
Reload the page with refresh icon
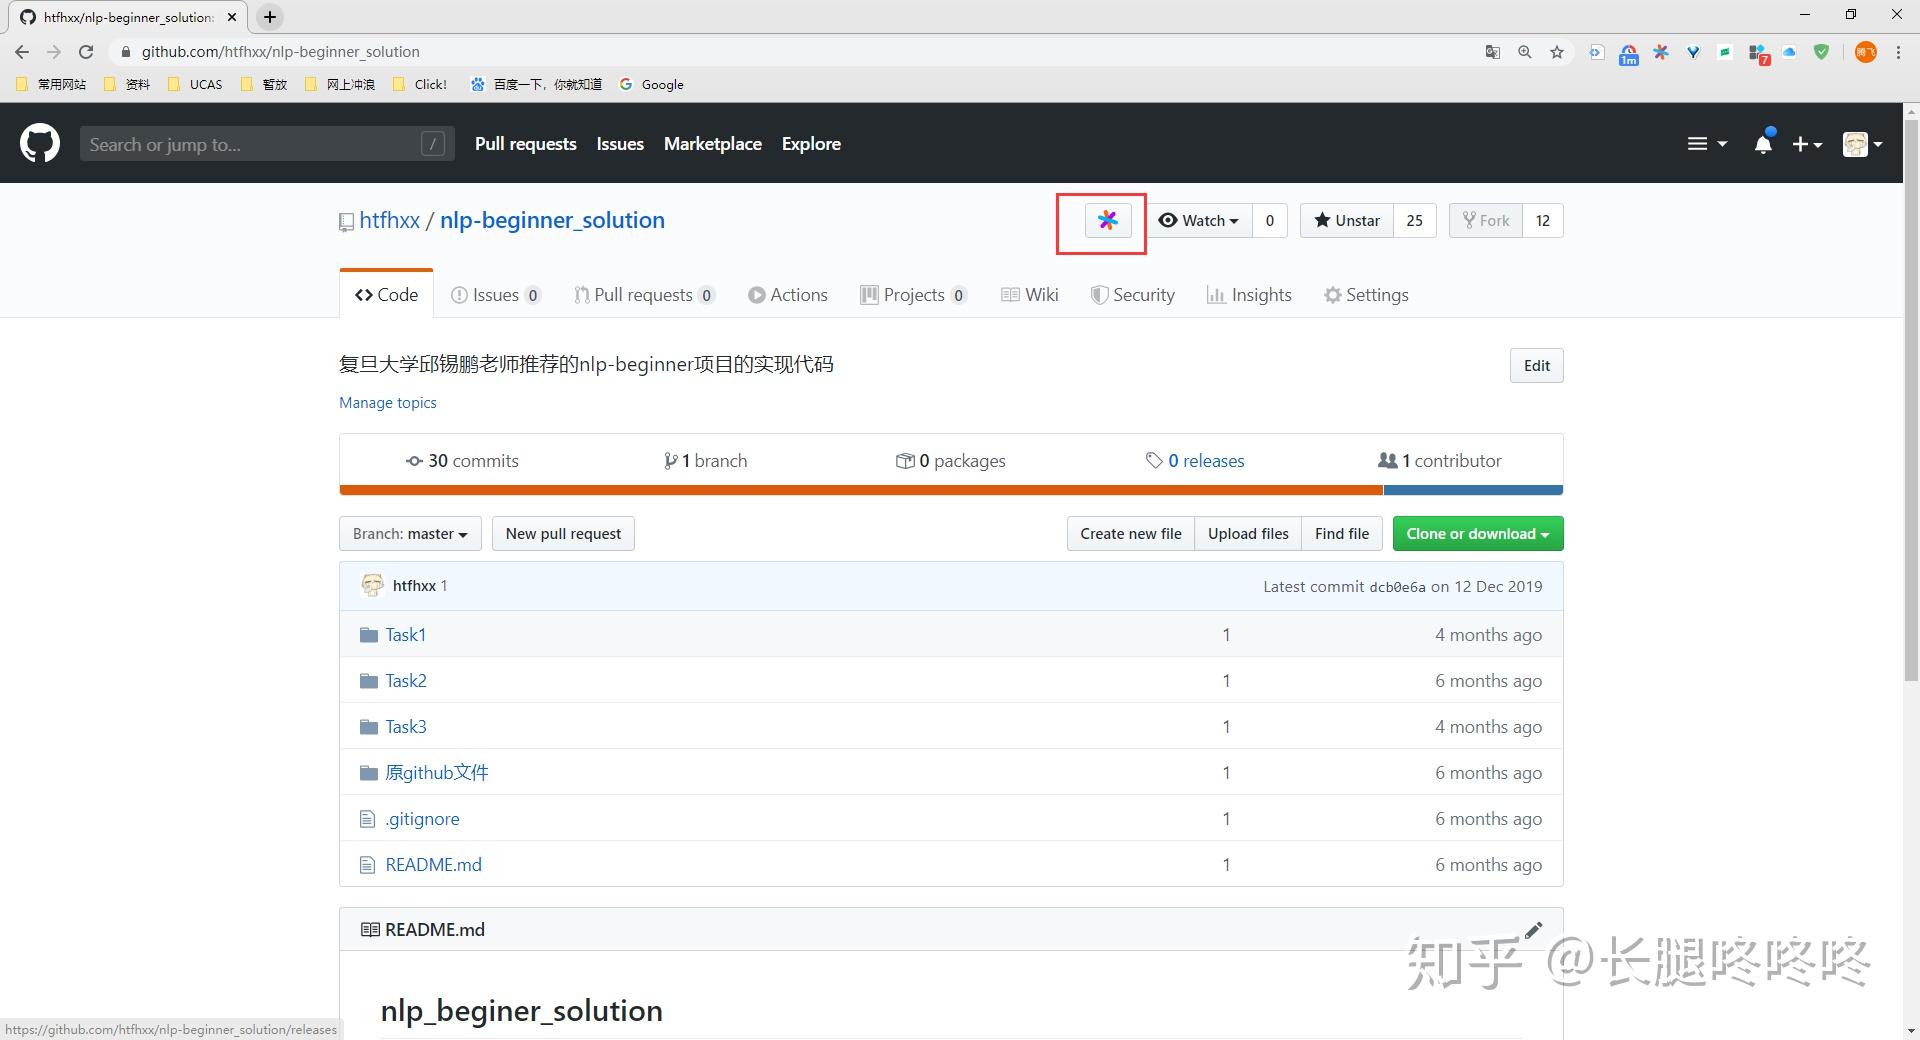86,52
